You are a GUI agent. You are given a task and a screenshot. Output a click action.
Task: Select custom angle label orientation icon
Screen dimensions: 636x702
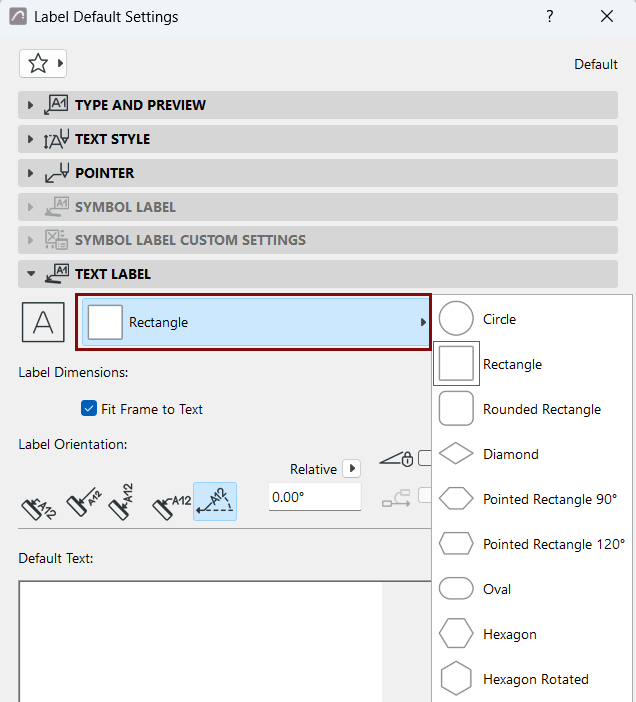[215, 501]
